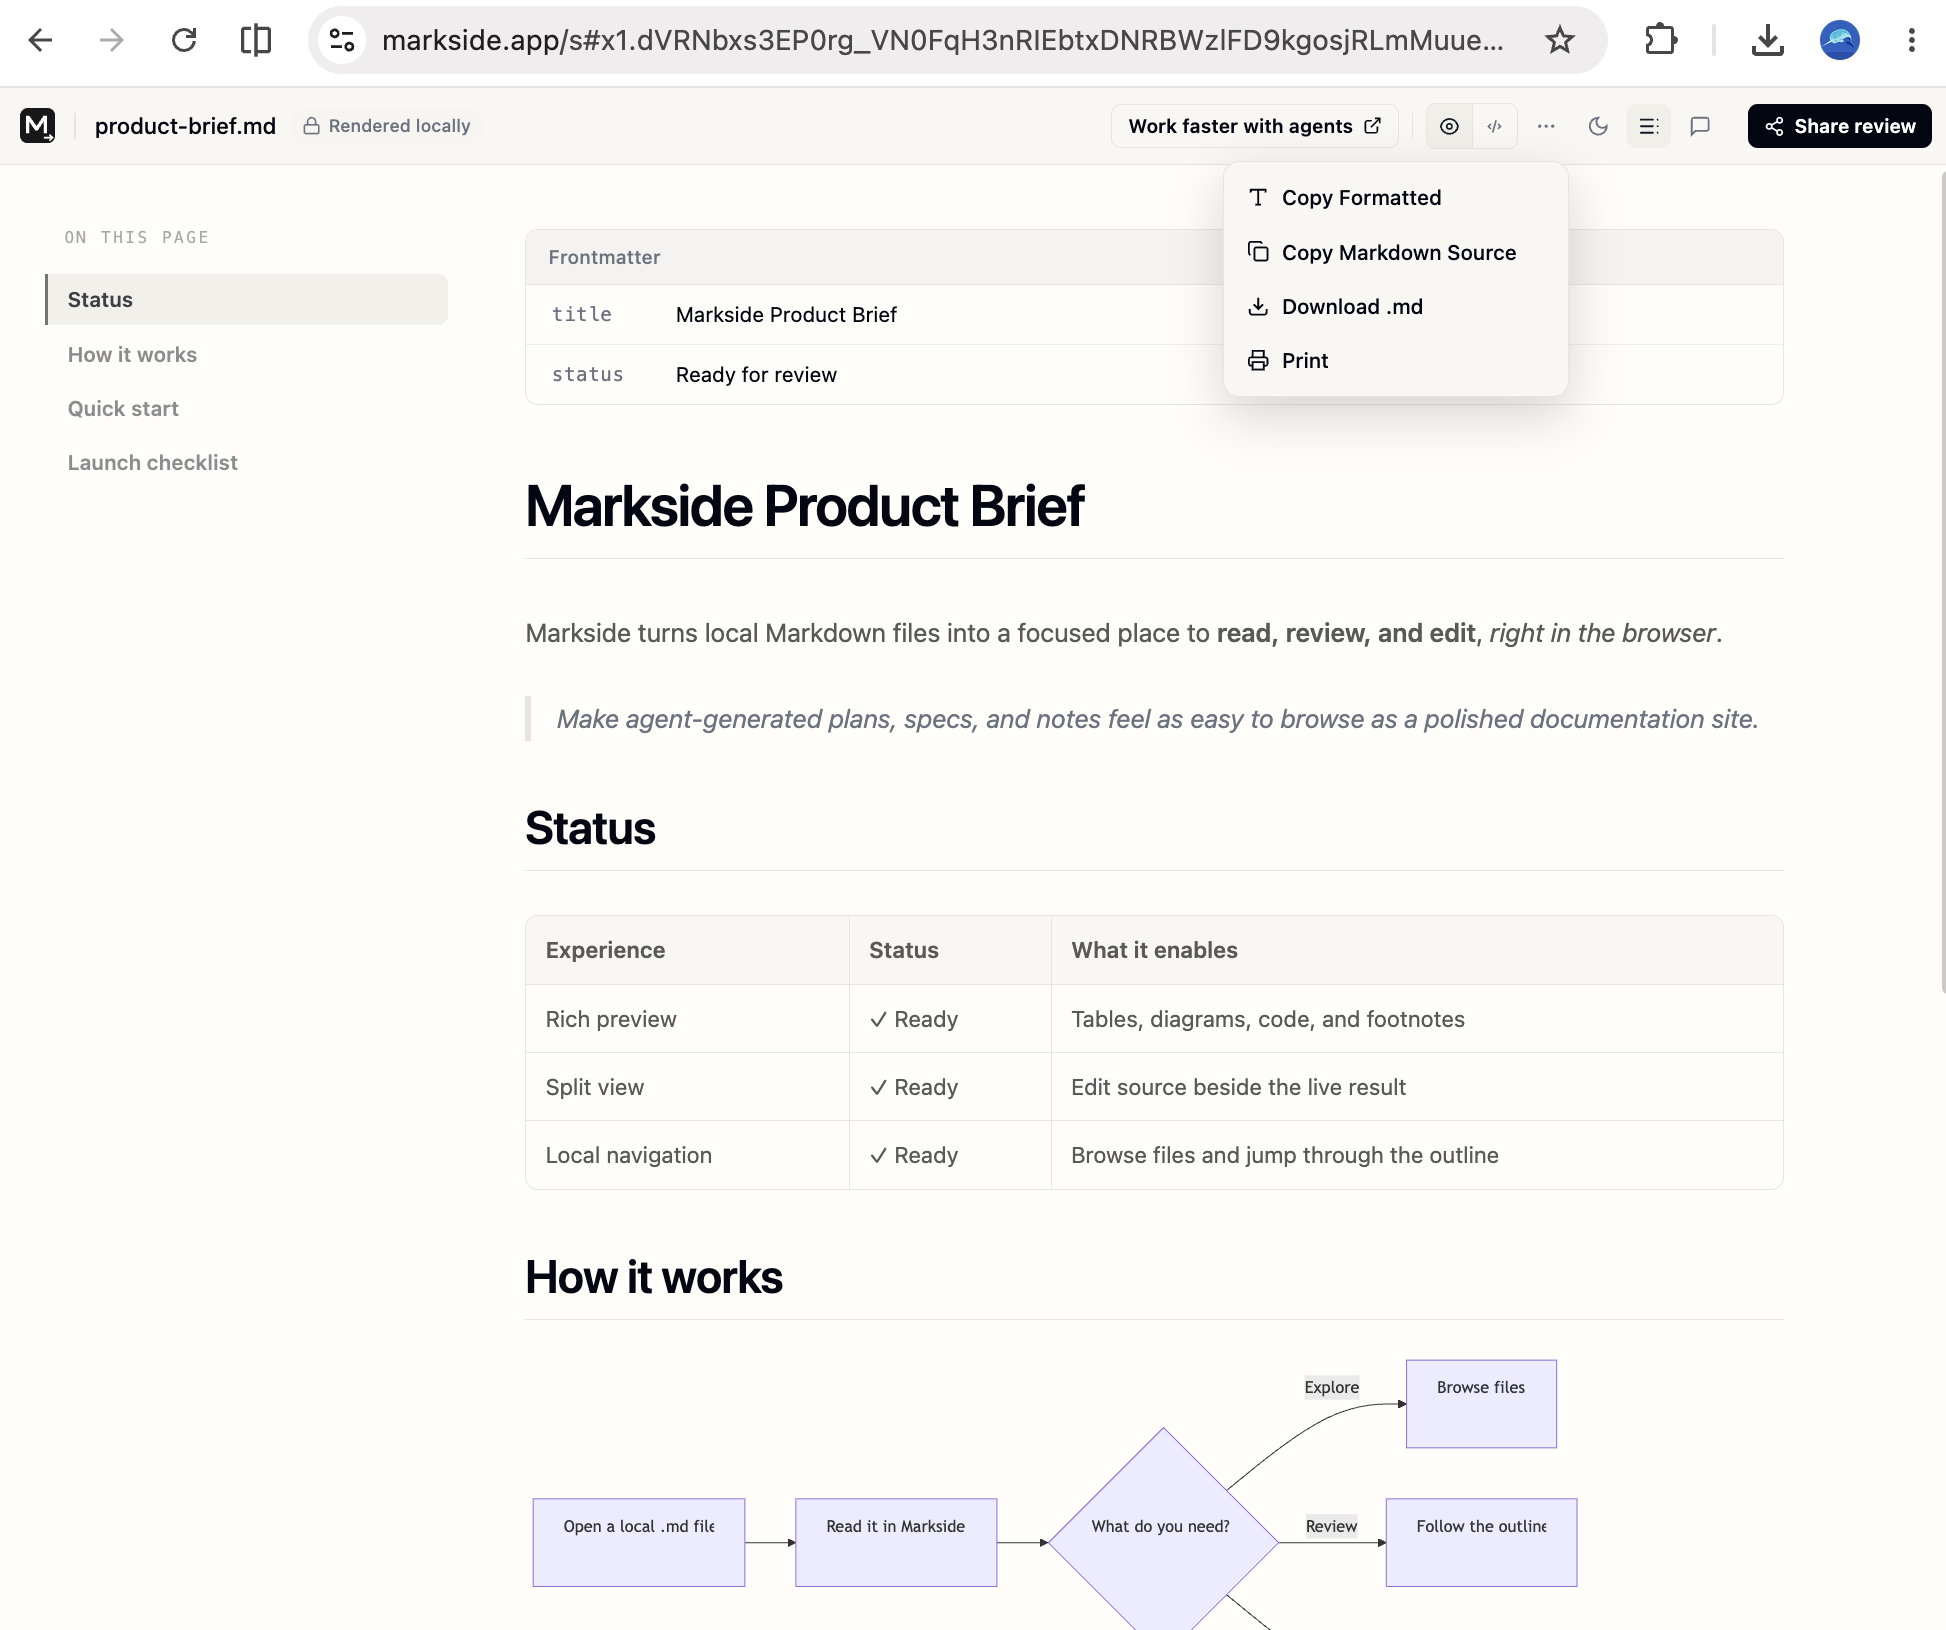
Task: Jump to Status in outline
Action: [246, 300]
